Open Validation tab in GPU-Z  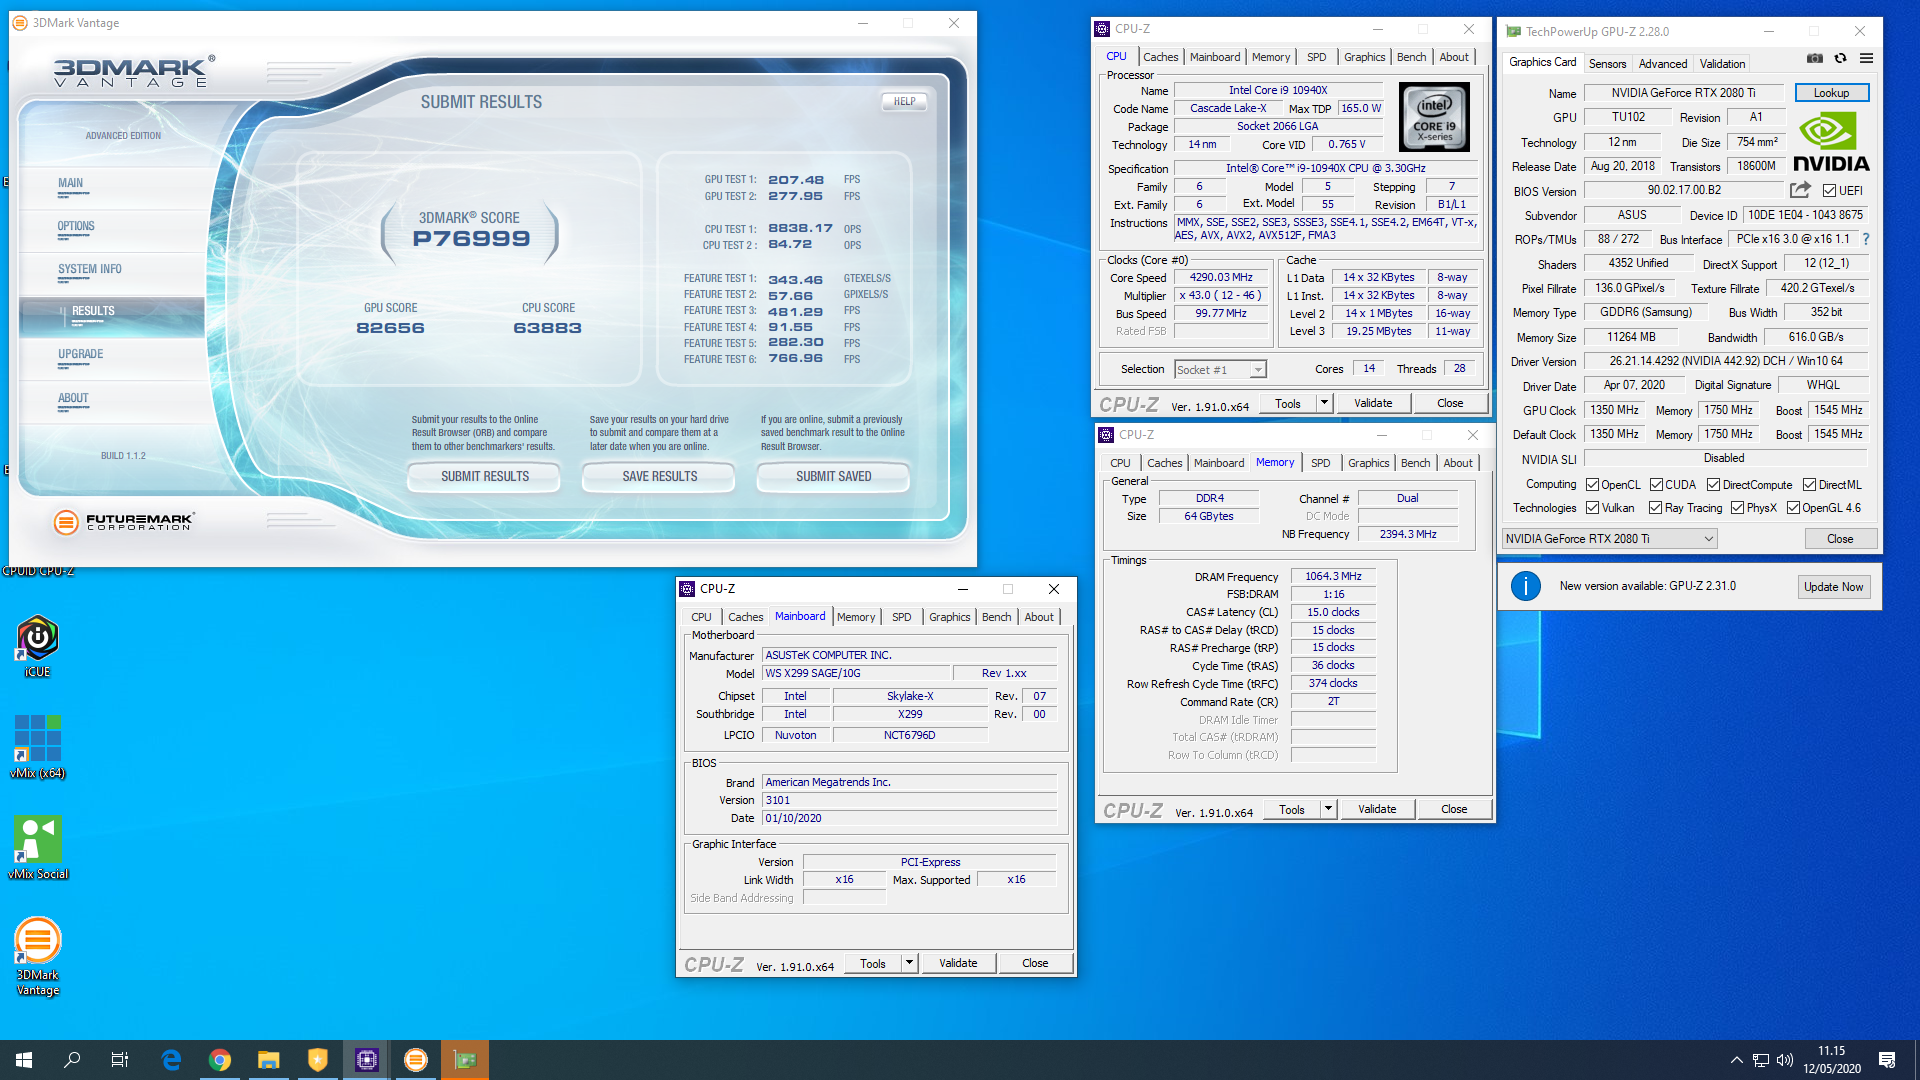click(1722, 63)
